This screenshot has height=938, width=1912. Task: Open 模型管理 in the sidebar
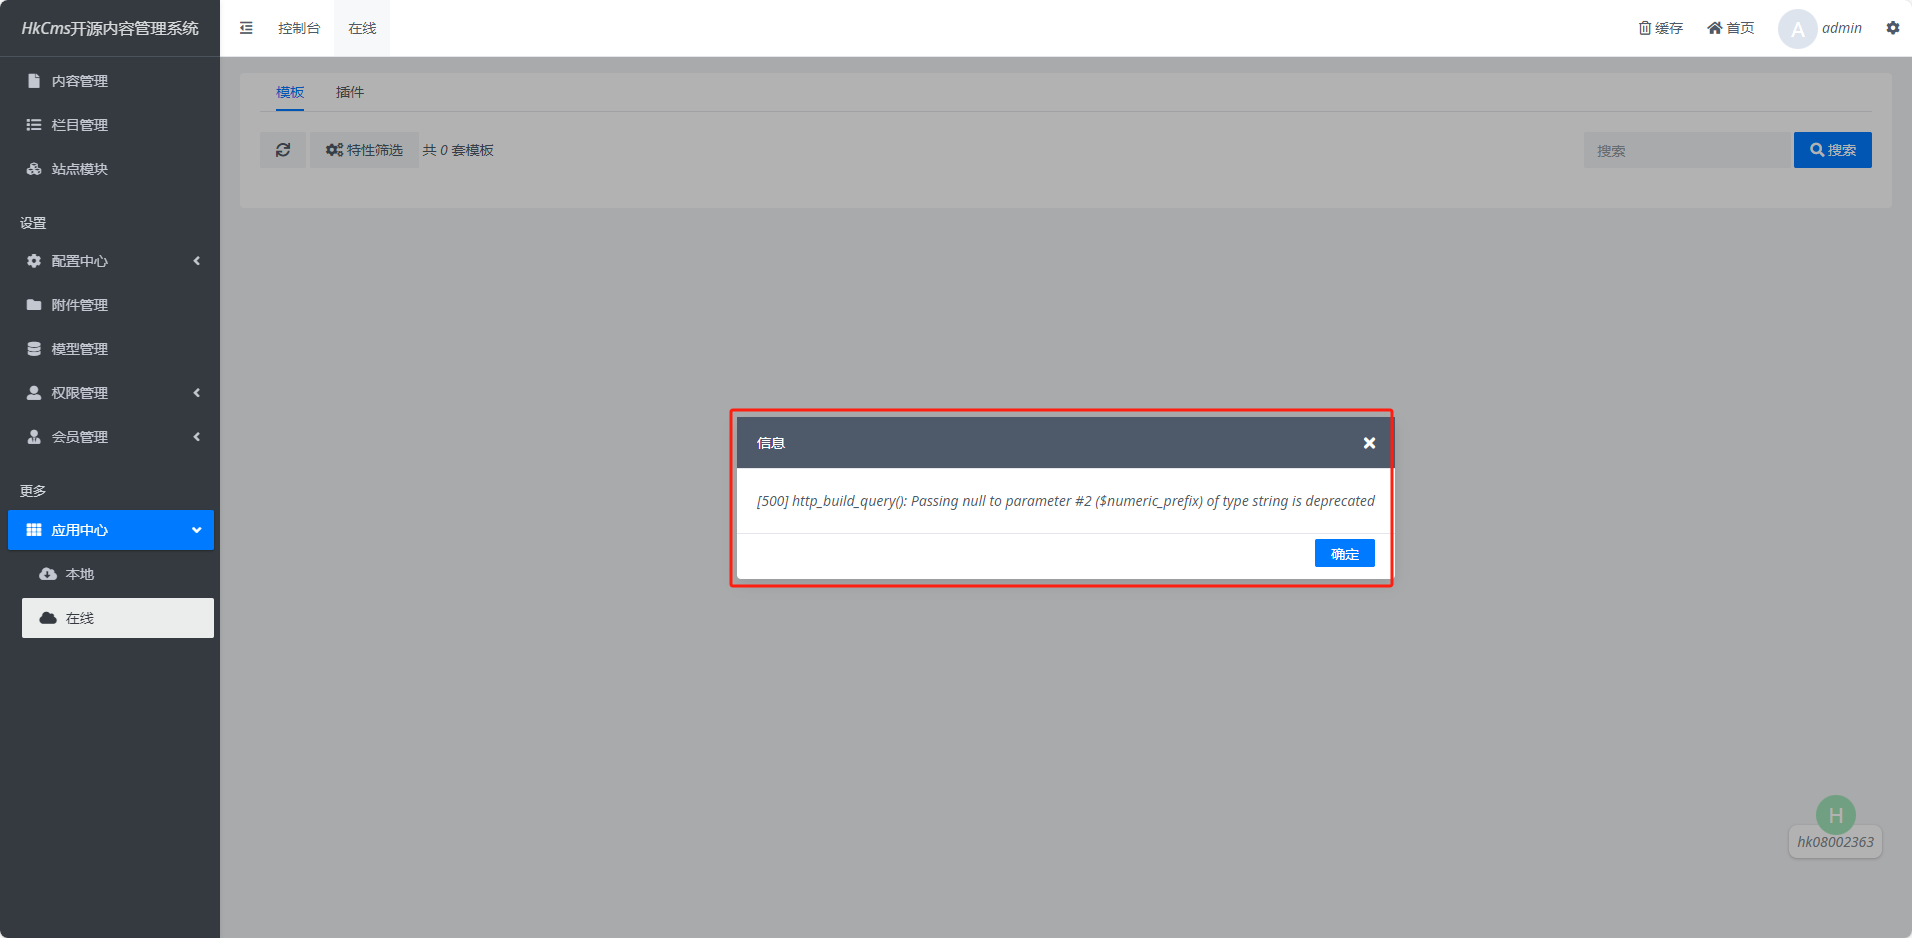point(110,349)
